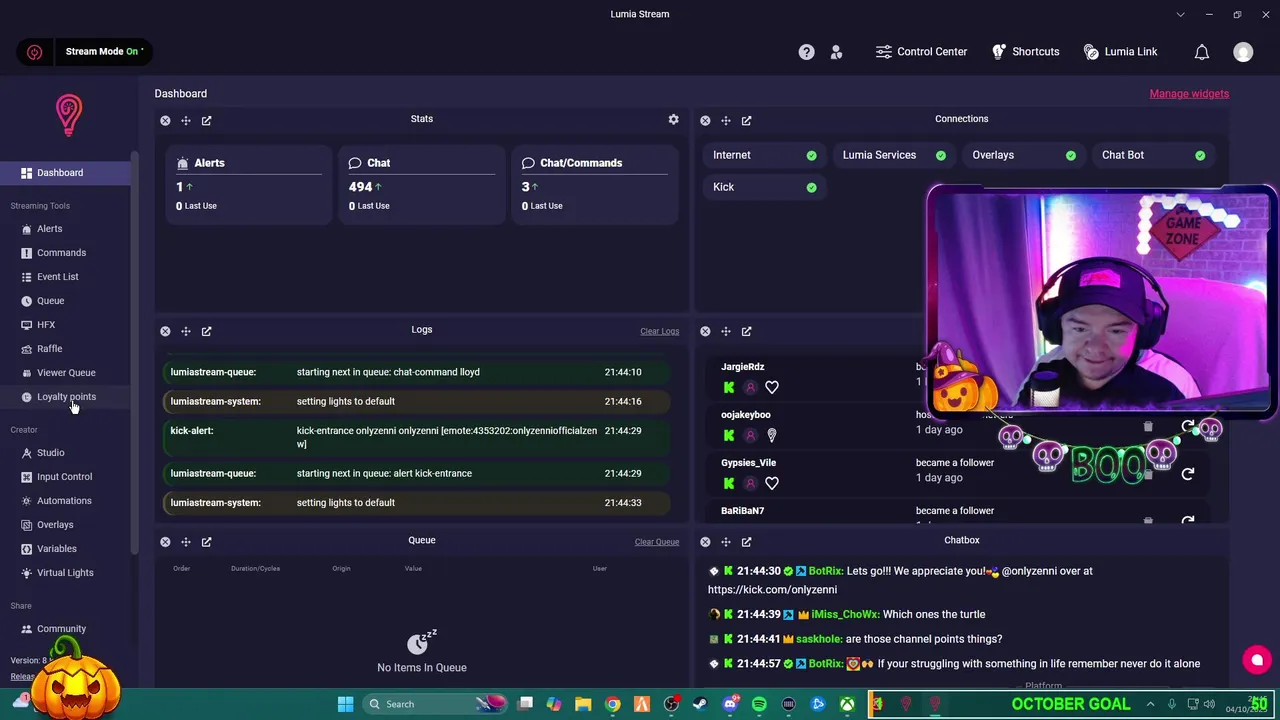Close the Connections widget
The width and height of the screenshot is (1280, 720).
(x=705, y=121)
